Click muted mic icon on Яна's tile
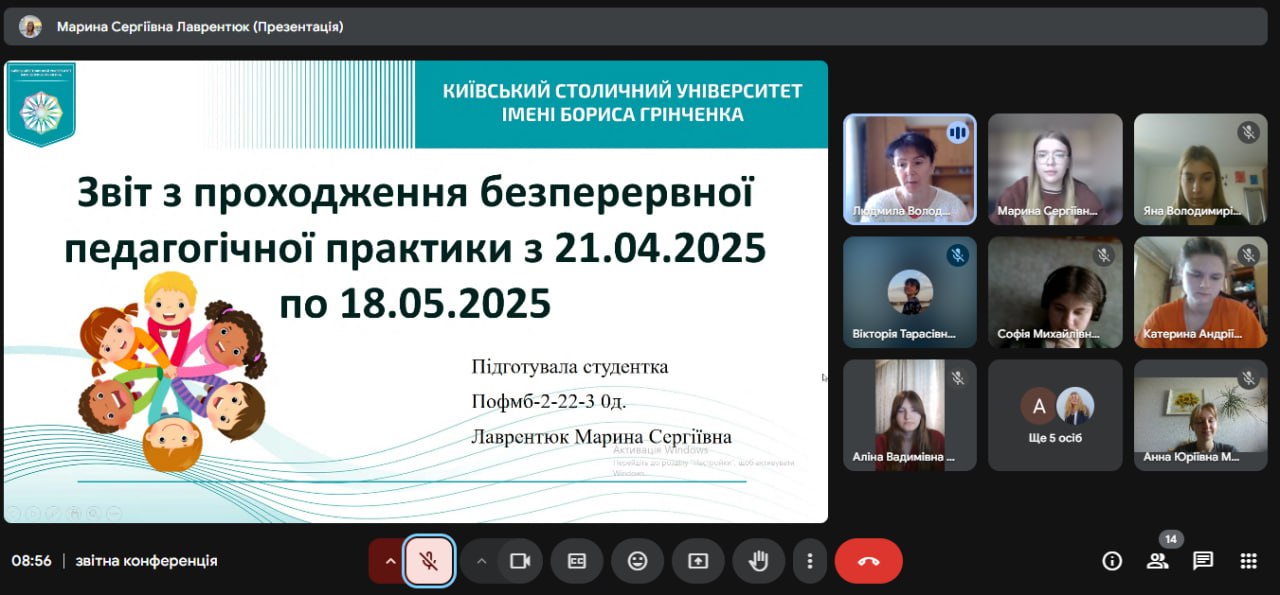The width and height of the screenshot is (1280, 595). click(x=1248, y=132)
